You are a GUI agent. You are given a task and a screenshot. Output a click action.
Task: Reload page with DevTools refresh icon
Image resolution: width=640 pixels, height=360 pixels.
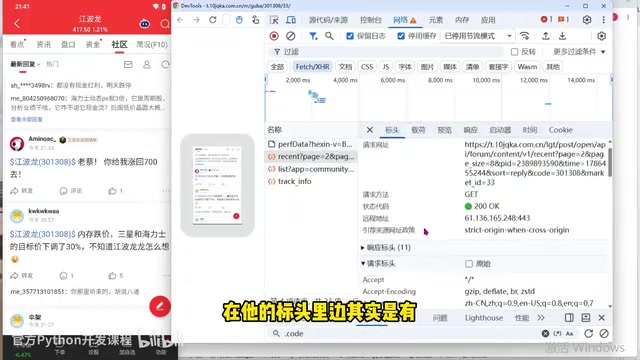(213, 20)
